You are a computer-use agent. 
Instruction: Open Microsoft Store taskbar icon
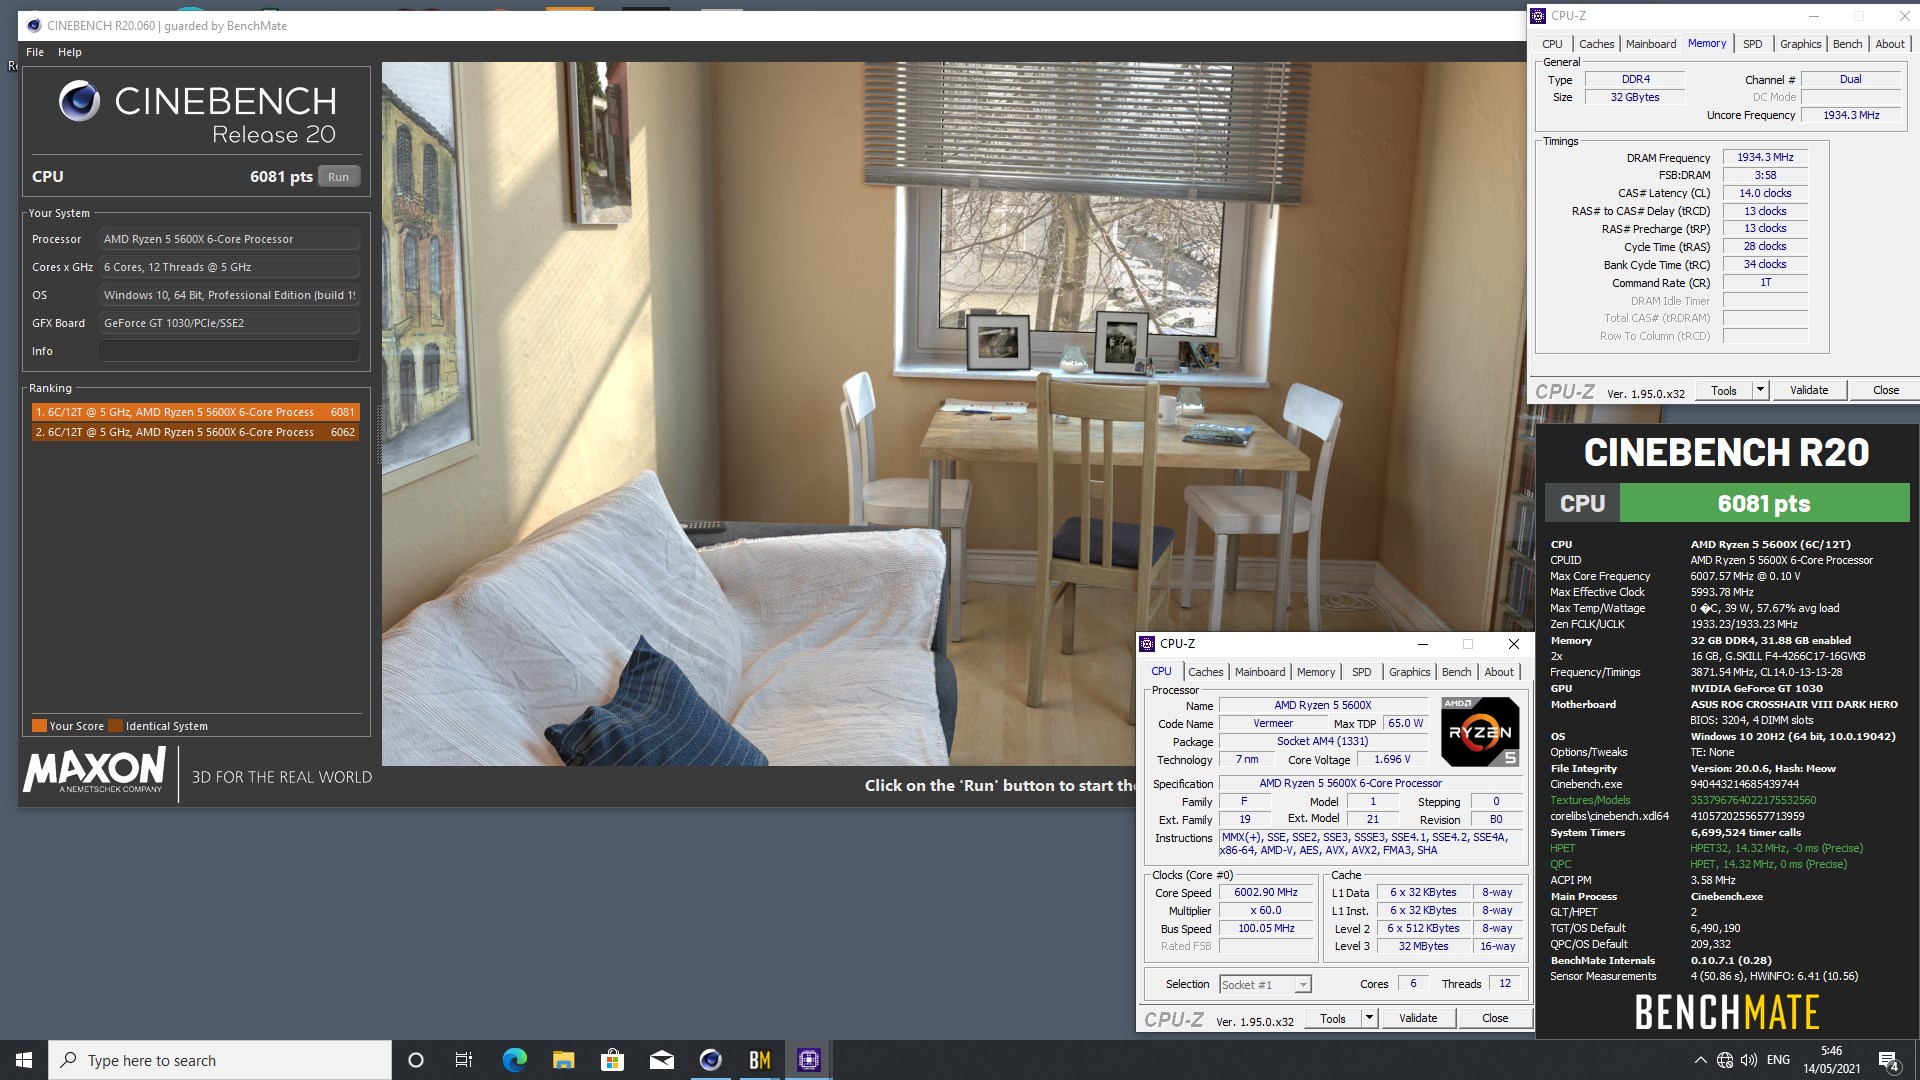(x=612, y=1060)
